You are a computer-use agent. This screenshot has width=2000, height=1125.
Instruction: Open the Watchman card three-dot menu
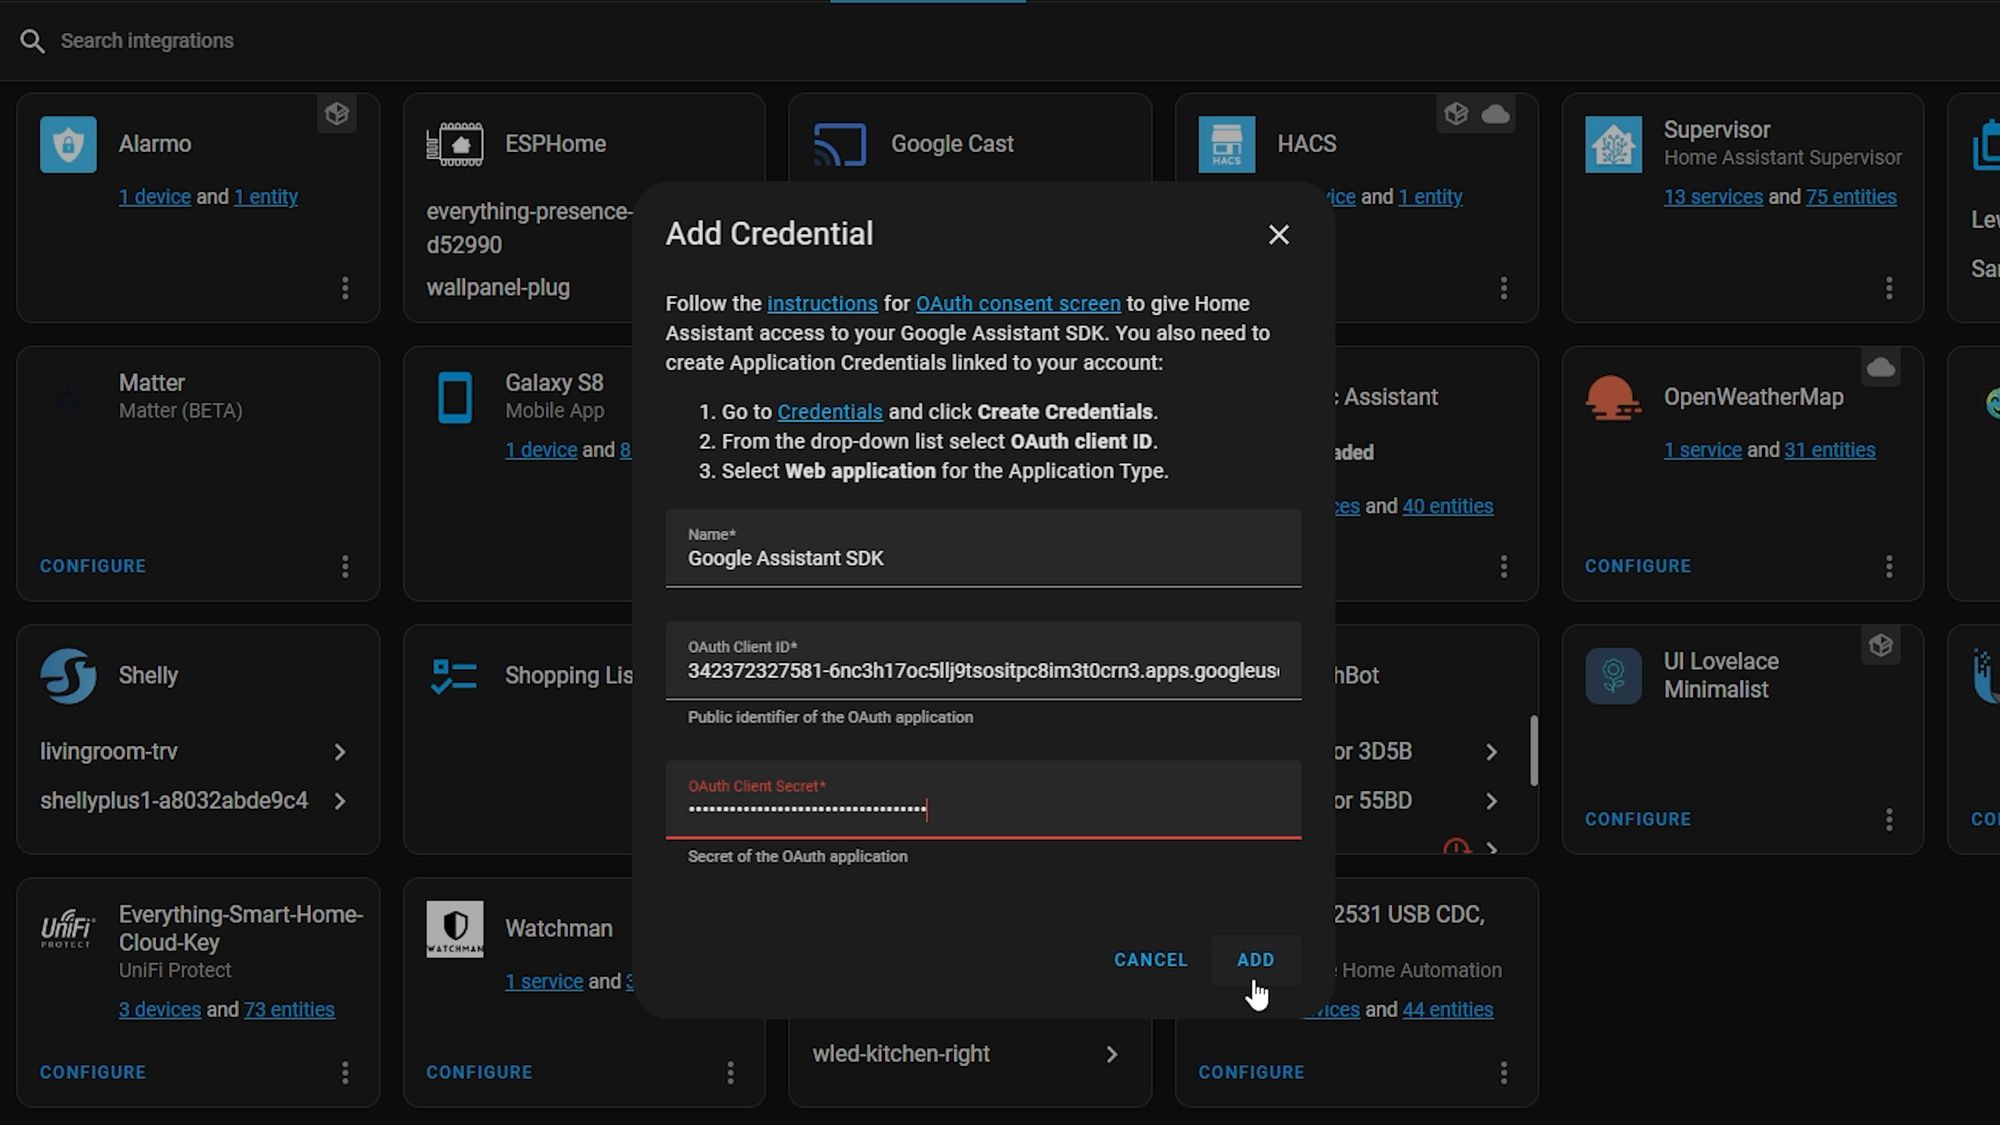(x=731, y=1073)
